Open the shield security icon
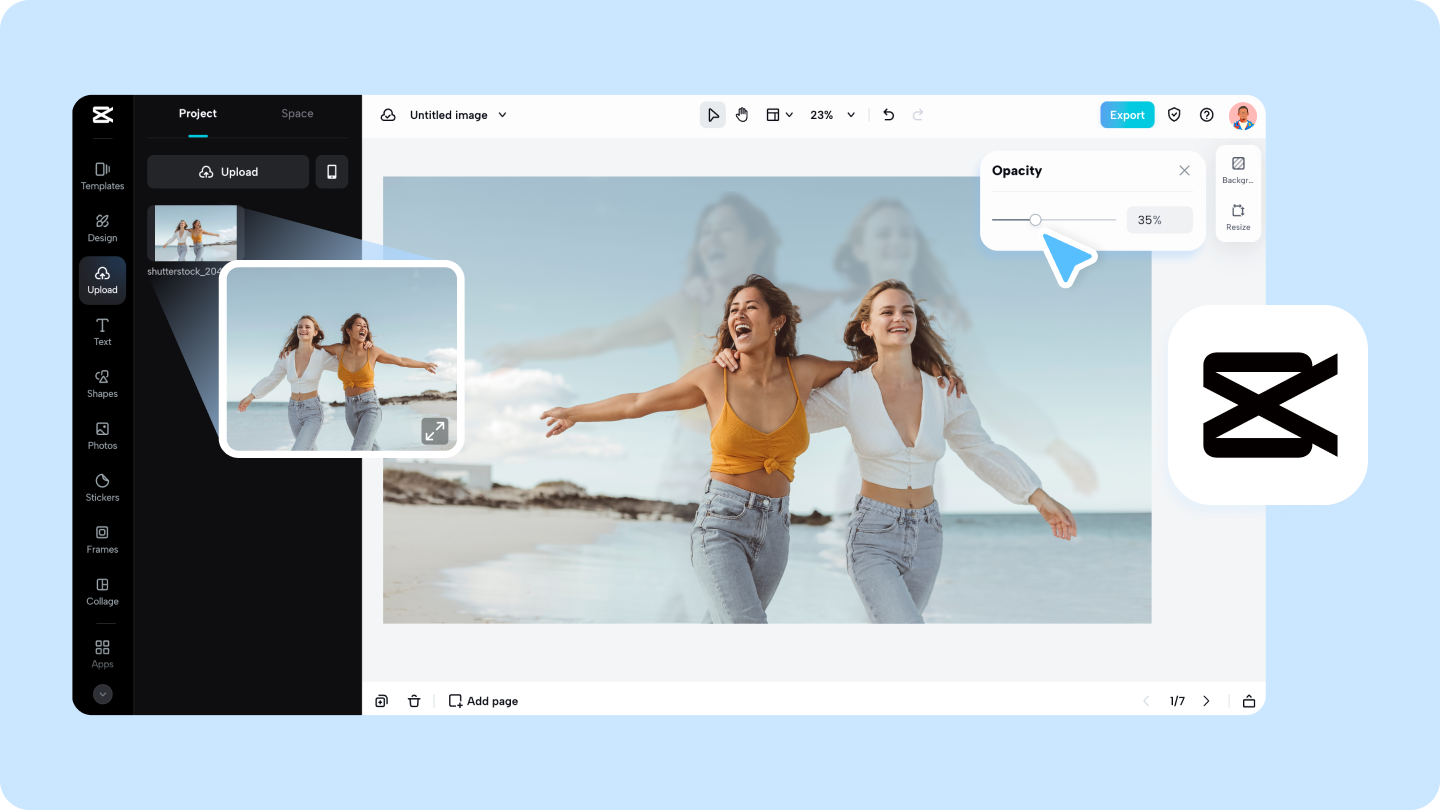The image size is (1440, 810). pos(1174,115)
